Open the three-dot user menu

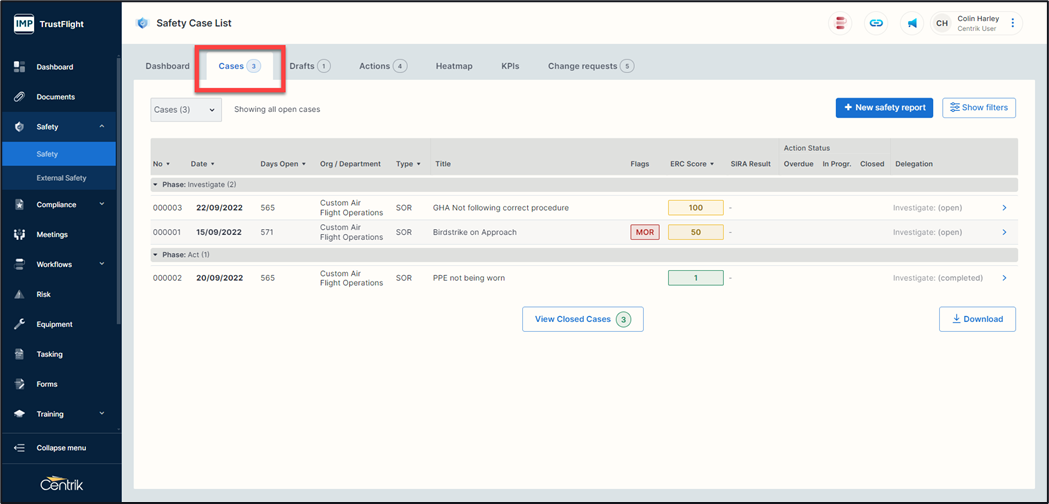click(1012, 23)
